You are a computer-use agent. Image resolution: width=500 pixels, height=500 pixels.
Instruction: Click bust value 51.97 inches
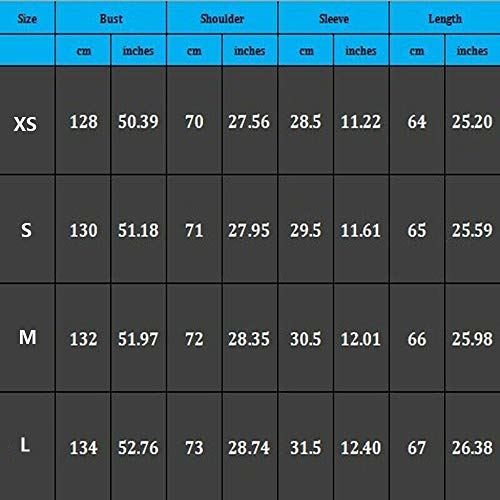[x=138, y=339]
